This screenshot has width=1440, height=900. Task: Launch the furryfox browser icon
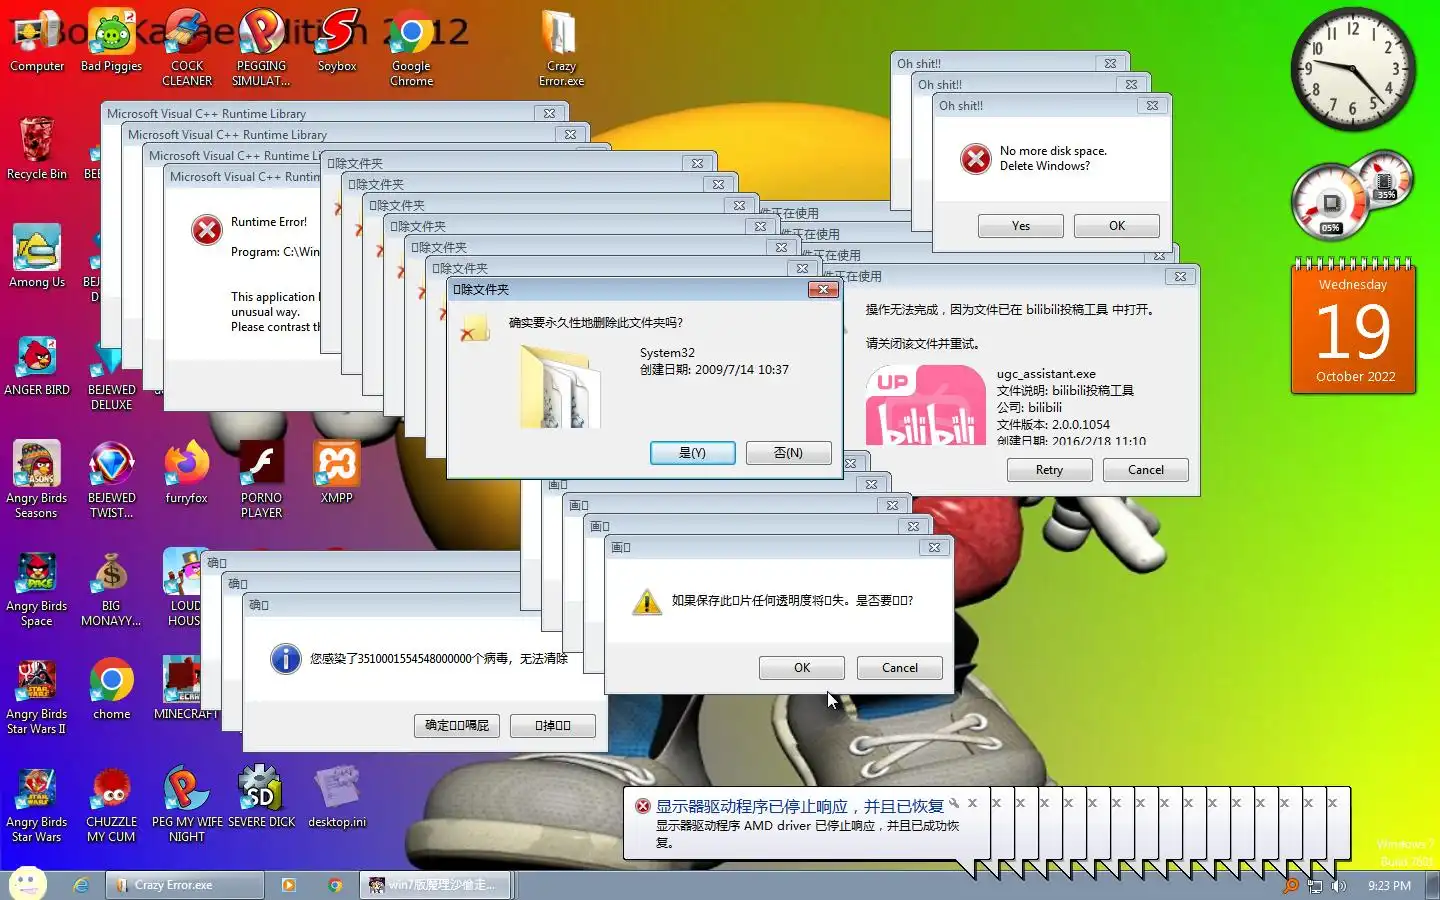[187, 472]
